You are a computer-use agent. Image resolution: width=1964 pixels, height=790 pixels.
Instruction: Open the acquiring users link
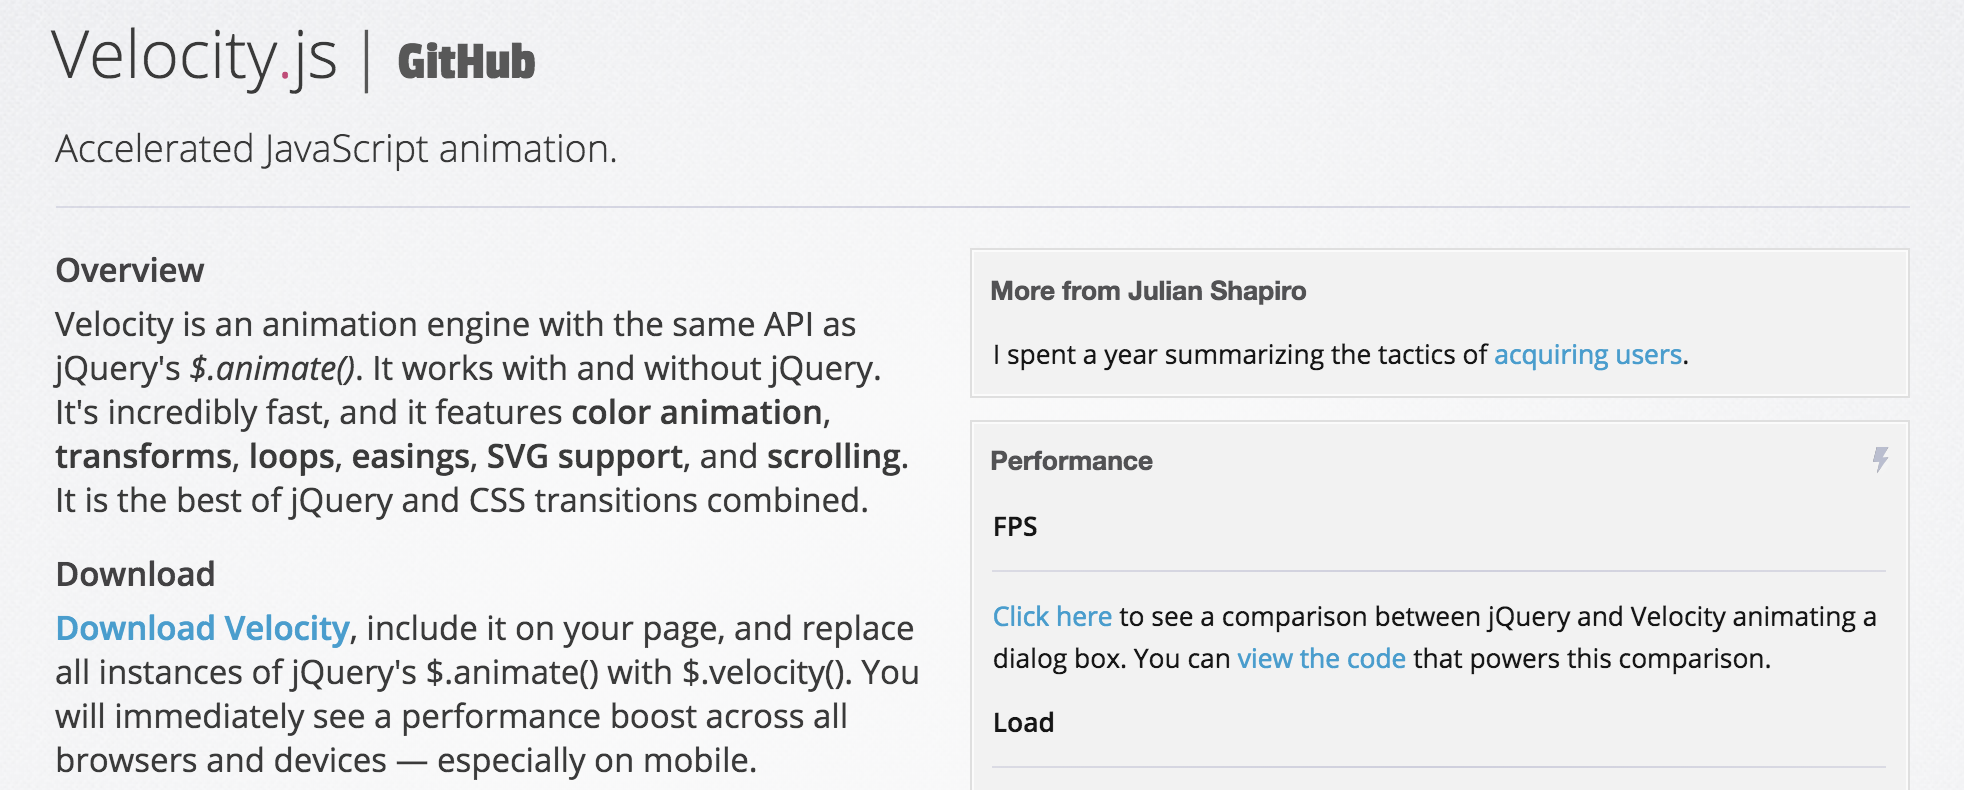[x=1587, y=355]
